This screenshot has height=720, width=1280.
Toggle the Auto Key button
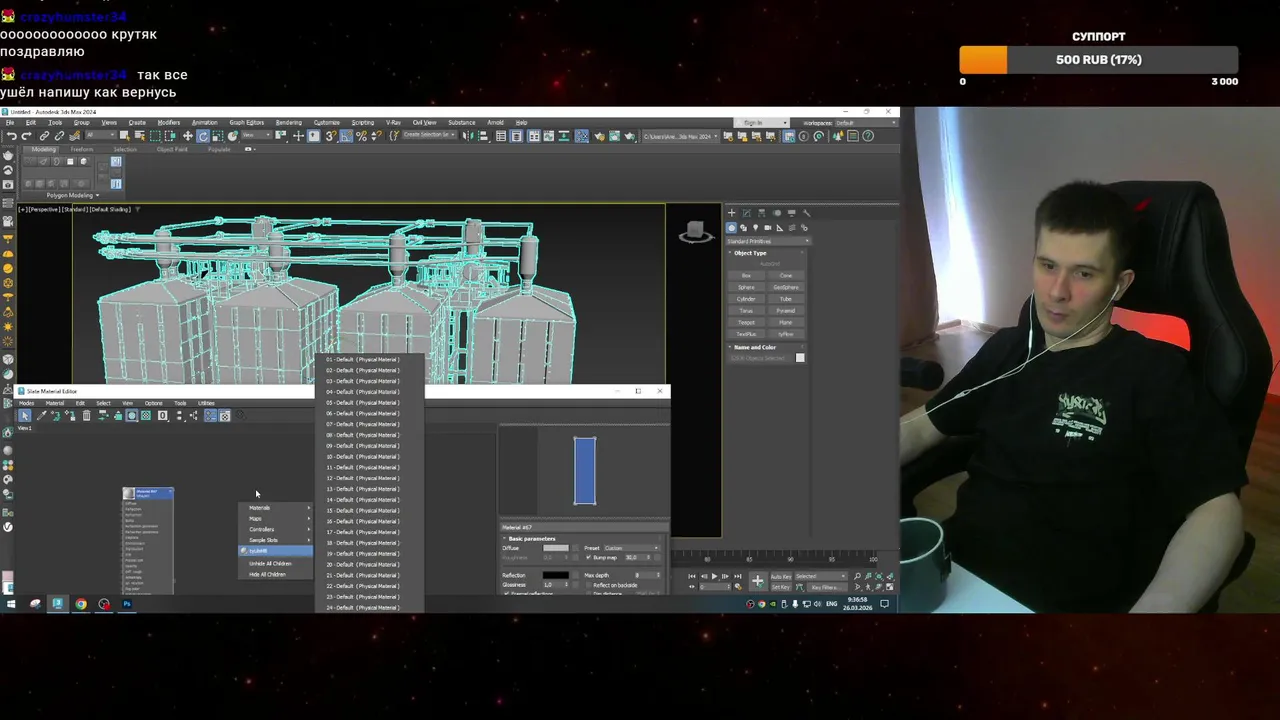(x=781, y=577)
